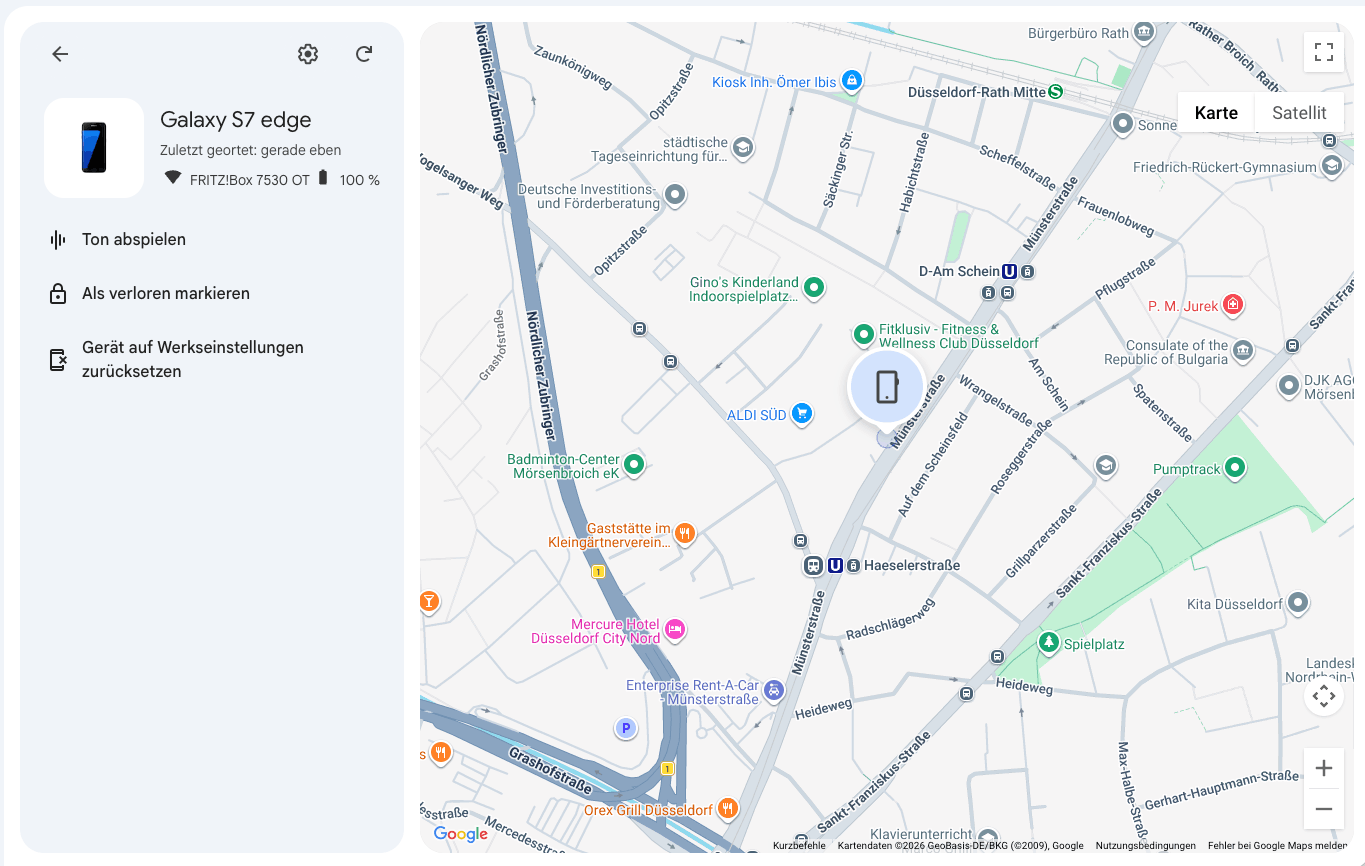Click Sonne marker pin
The height and width of the screenshot is (866, 1365).
(x=1122, y=124)
